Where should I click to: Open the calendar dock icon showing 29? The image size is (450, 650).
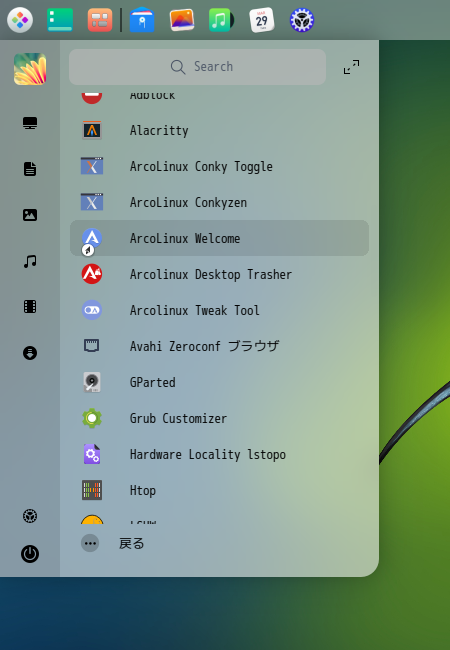click(261, 20)
